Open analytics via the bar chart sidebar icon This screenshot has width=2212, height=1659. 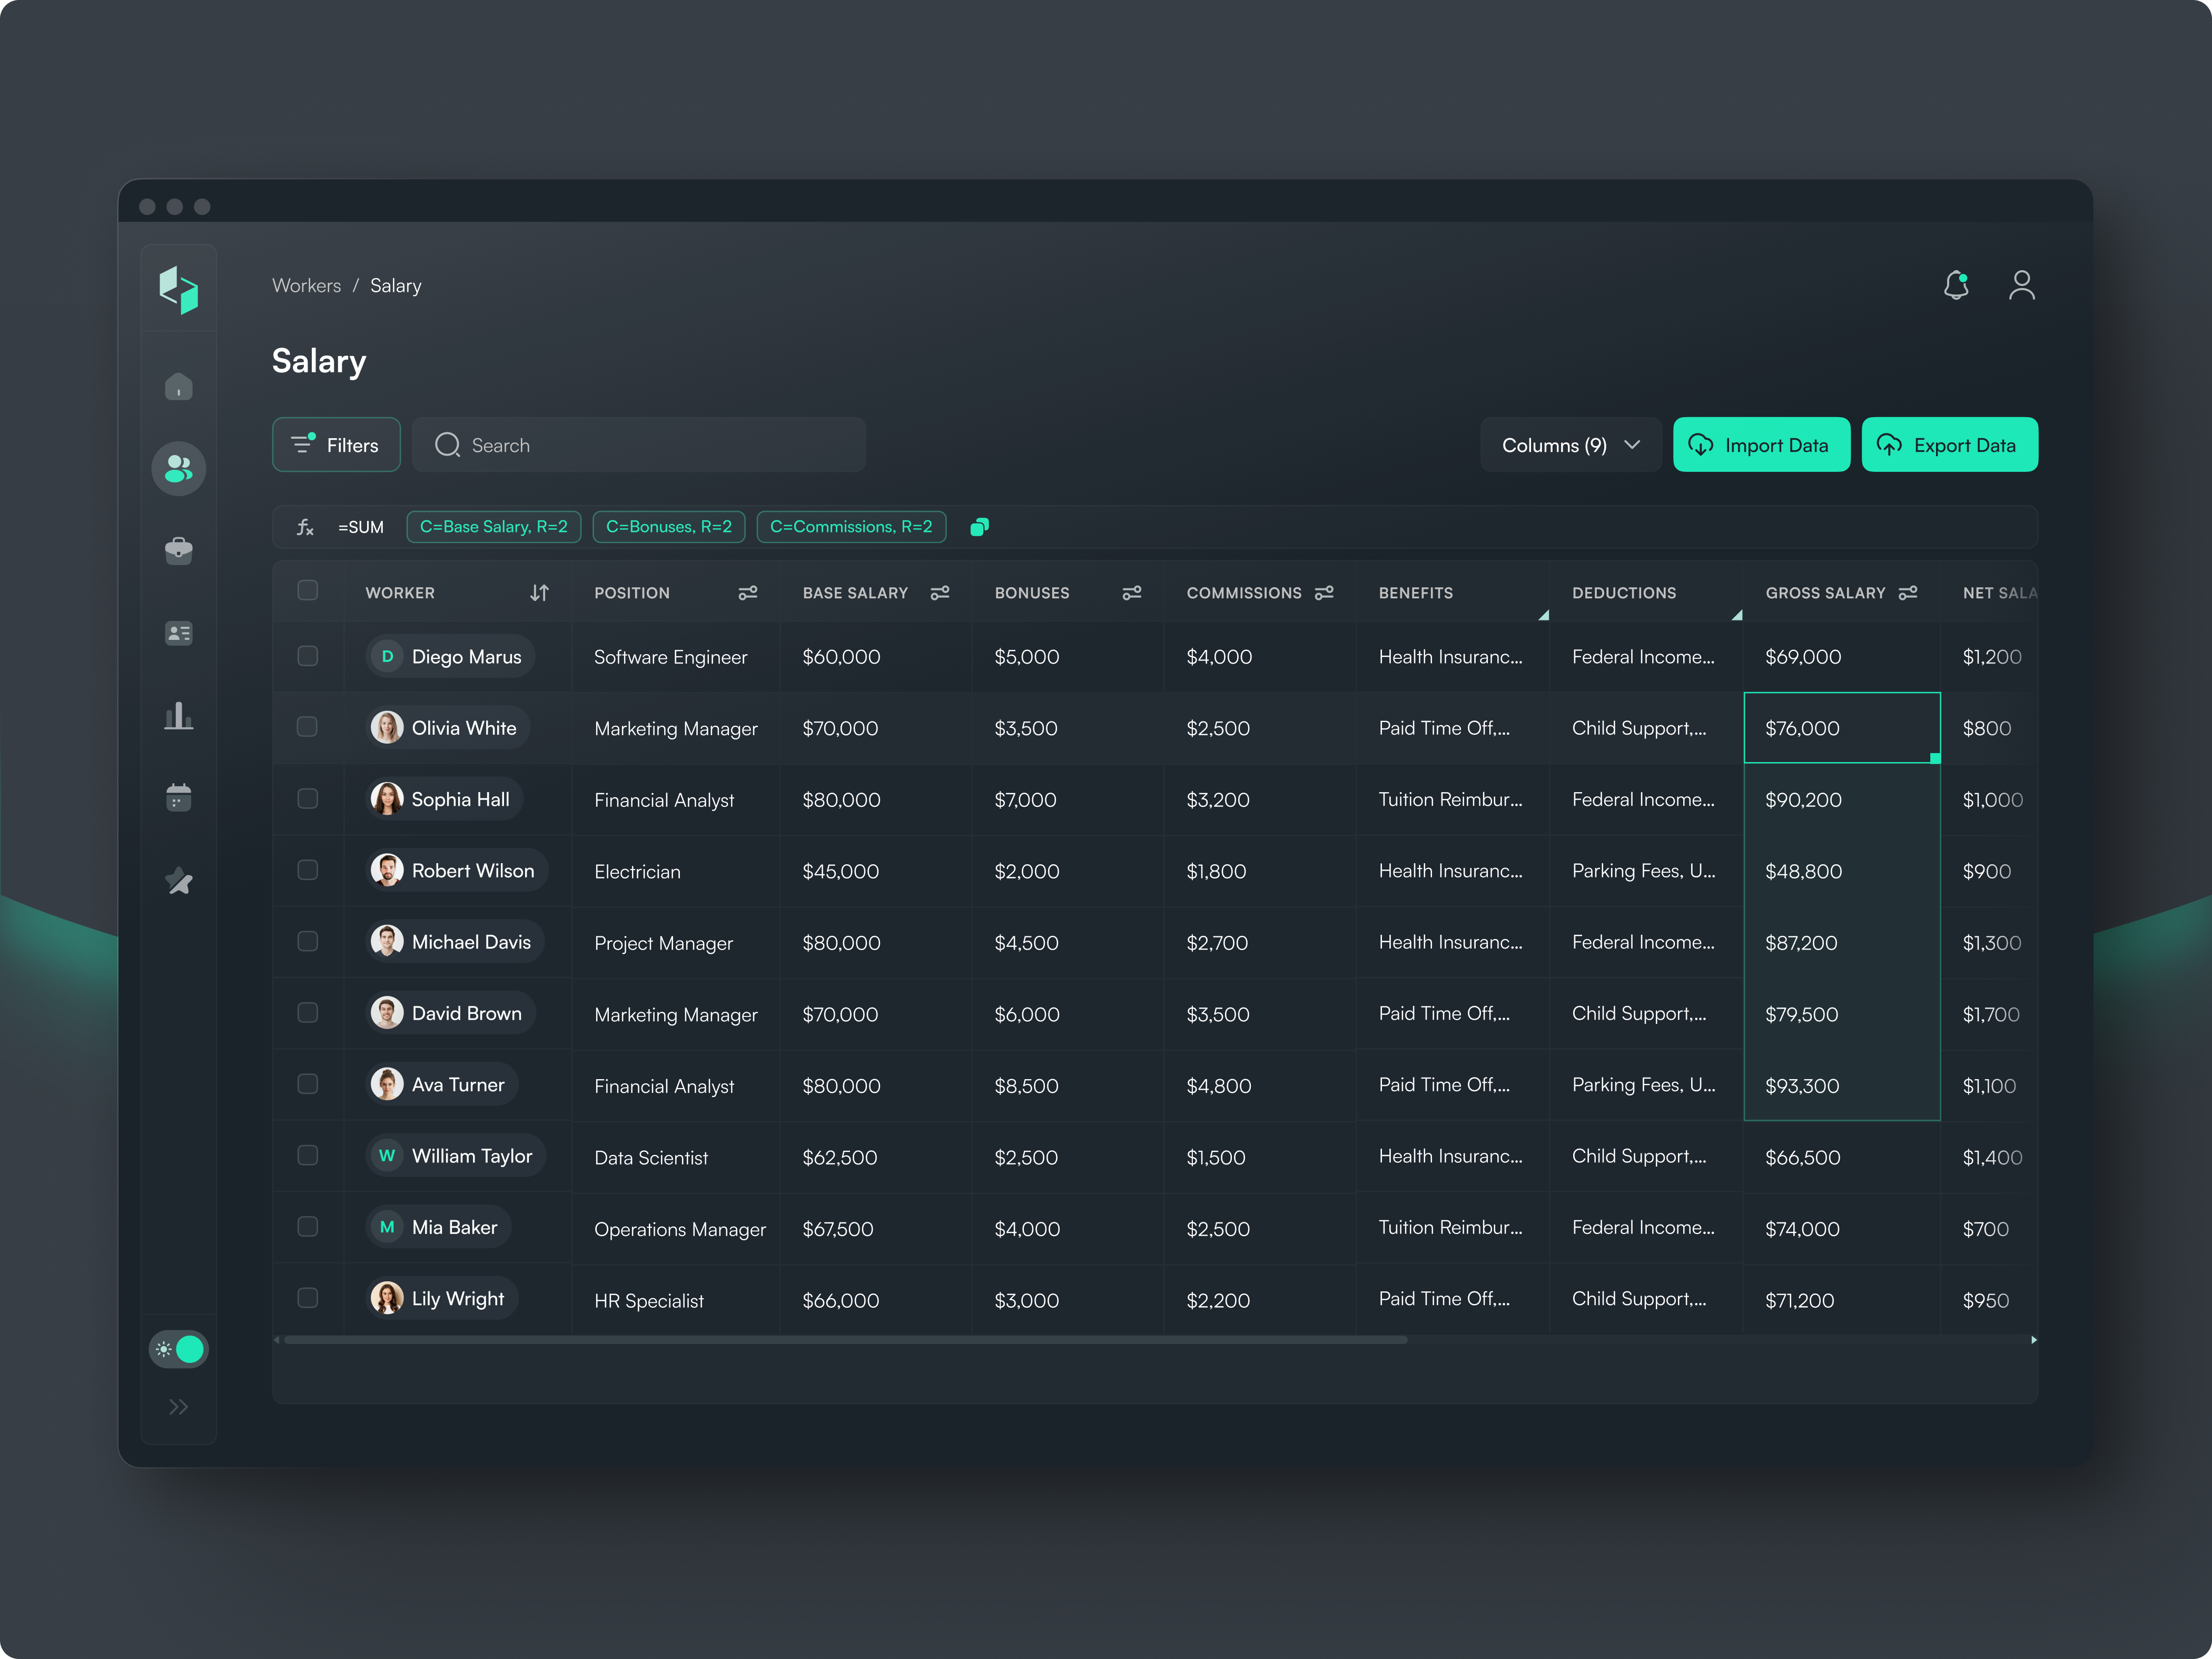pyautogui.click(x=178, y=716)
